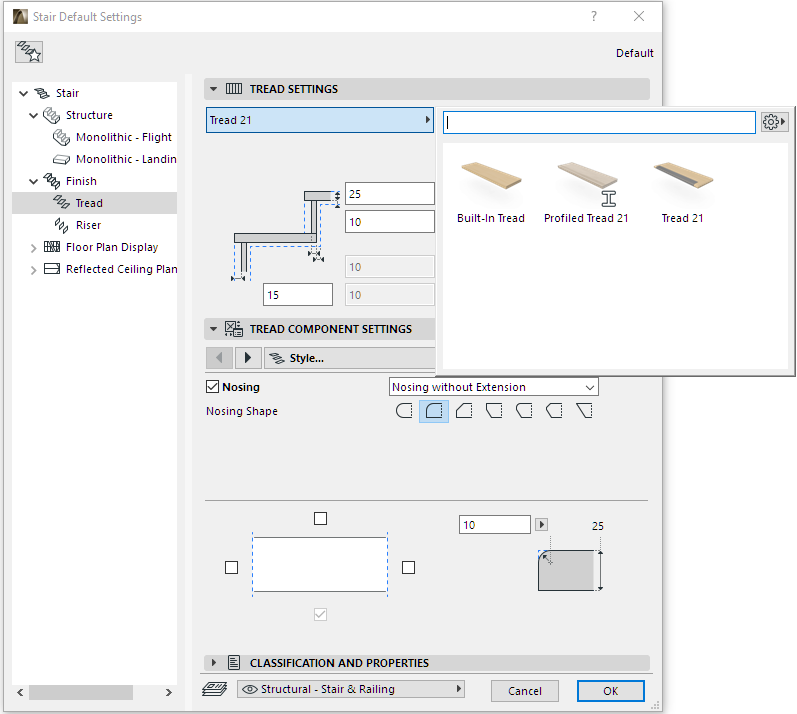Click the ArchiCAD app icon in title bar
The width and height of the screenshot is (797, 714).
click(x=20, y=17)
